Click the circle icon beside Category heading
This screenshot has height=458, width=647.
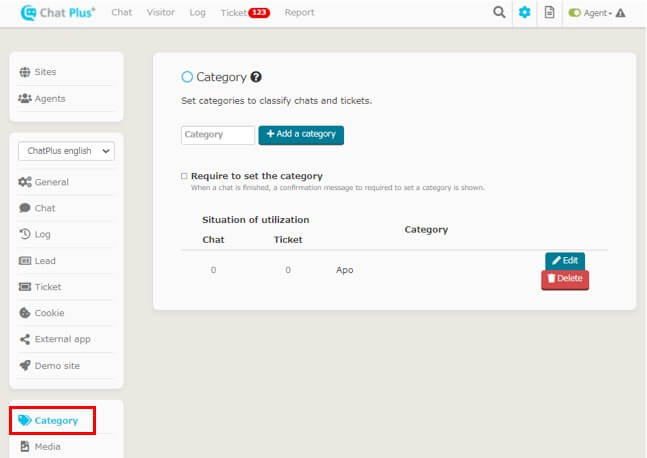187,77
